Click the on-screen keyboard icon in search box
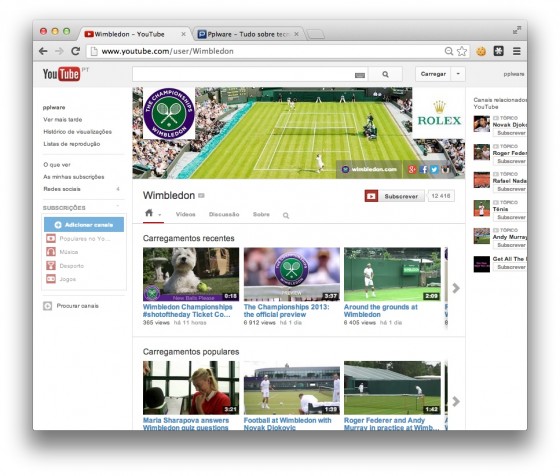 point(360,75)
